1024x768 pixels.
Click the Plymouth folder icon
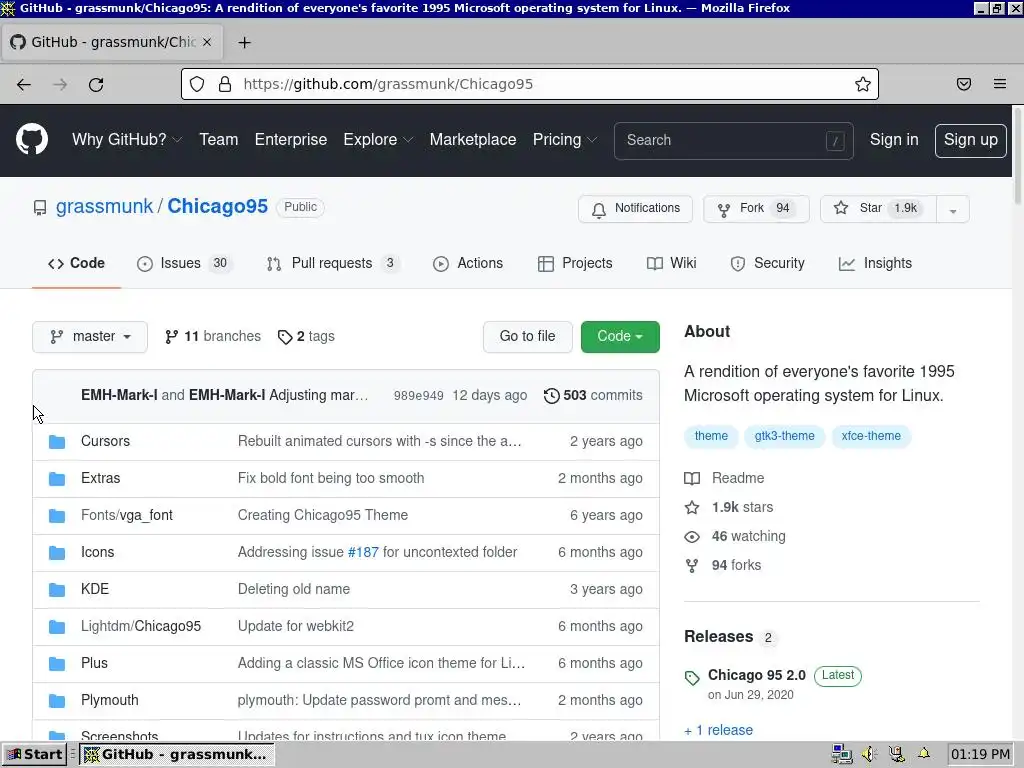coord(57,701)
